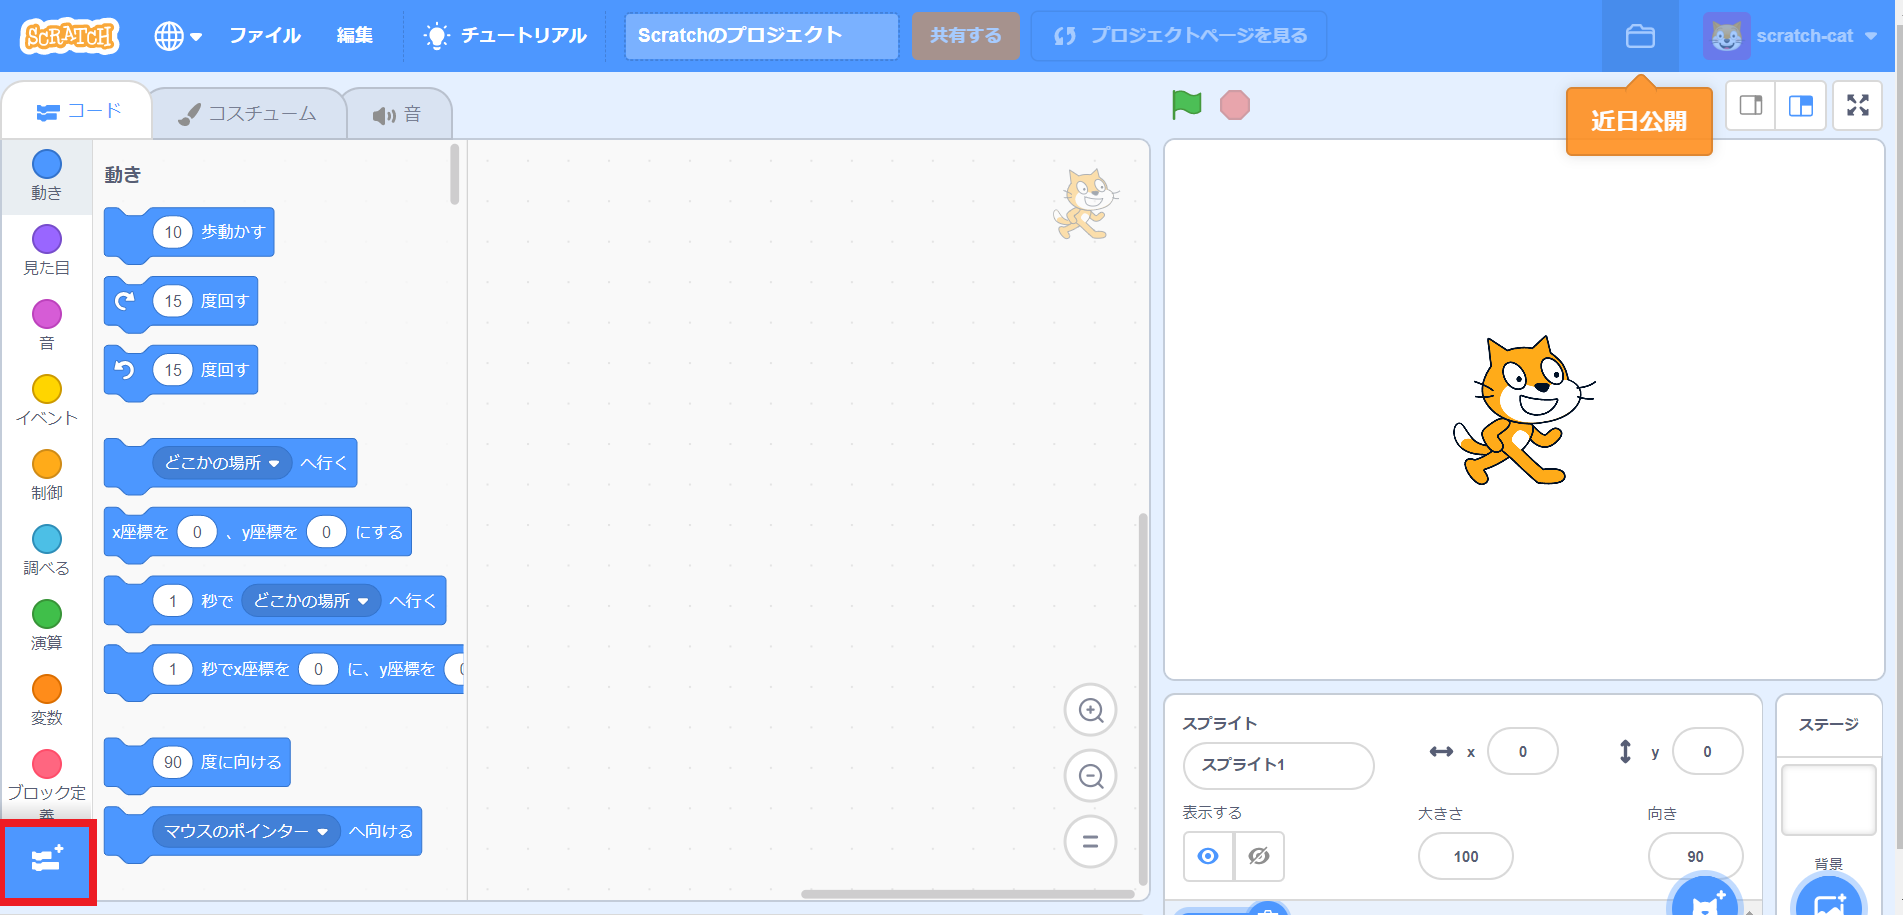This screenshot has width=1903, height=915.
Task: Open the Add Extension panel
Action: coord(47,862)
